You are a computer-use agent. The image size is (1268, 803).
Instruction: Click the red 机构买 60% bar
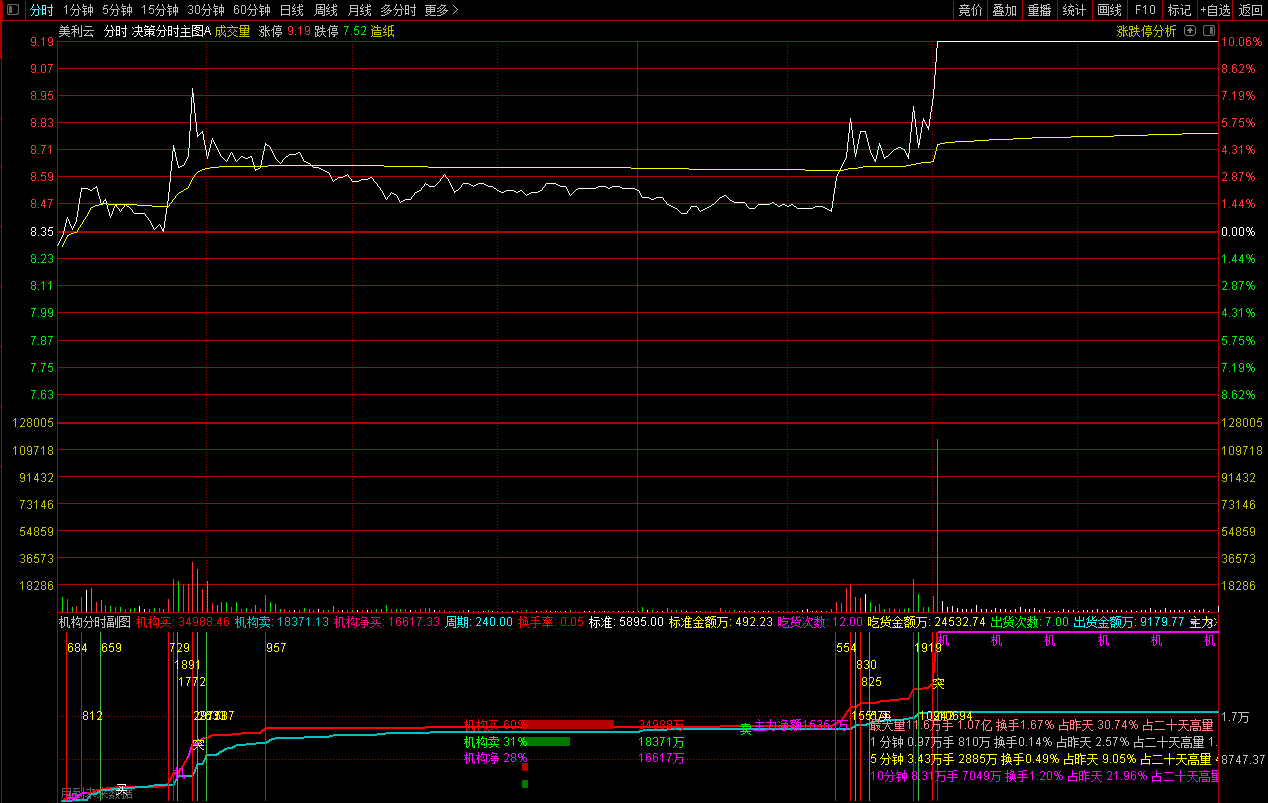point(568,724)
